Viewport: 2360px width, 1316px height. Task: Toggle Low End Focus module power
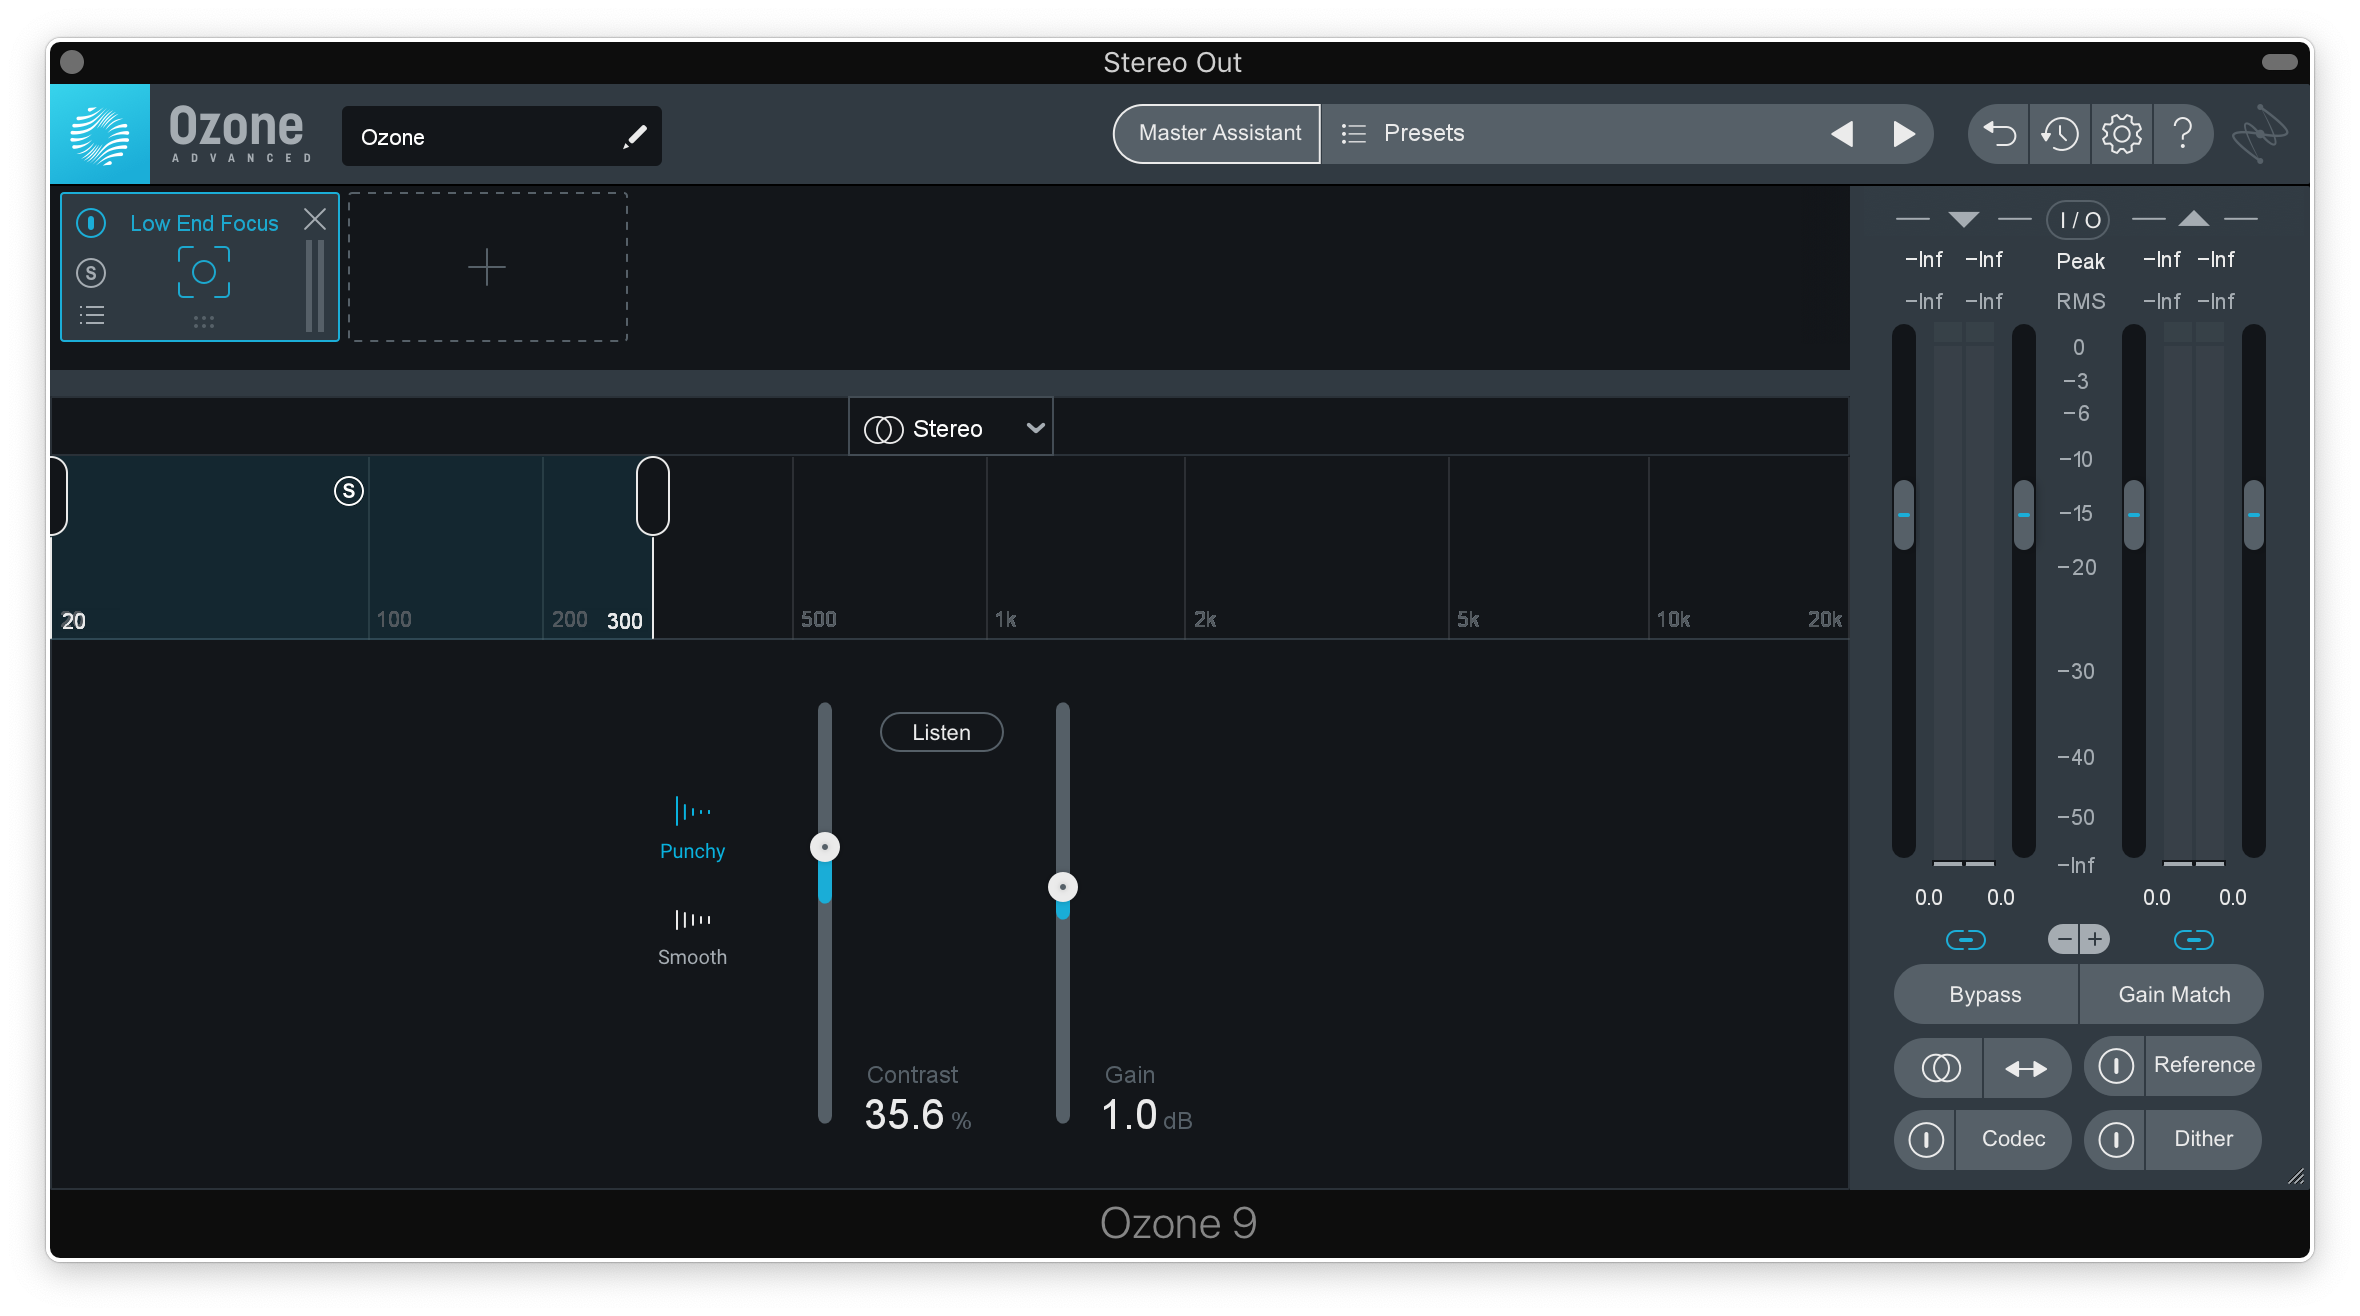(x=91, y=222)
